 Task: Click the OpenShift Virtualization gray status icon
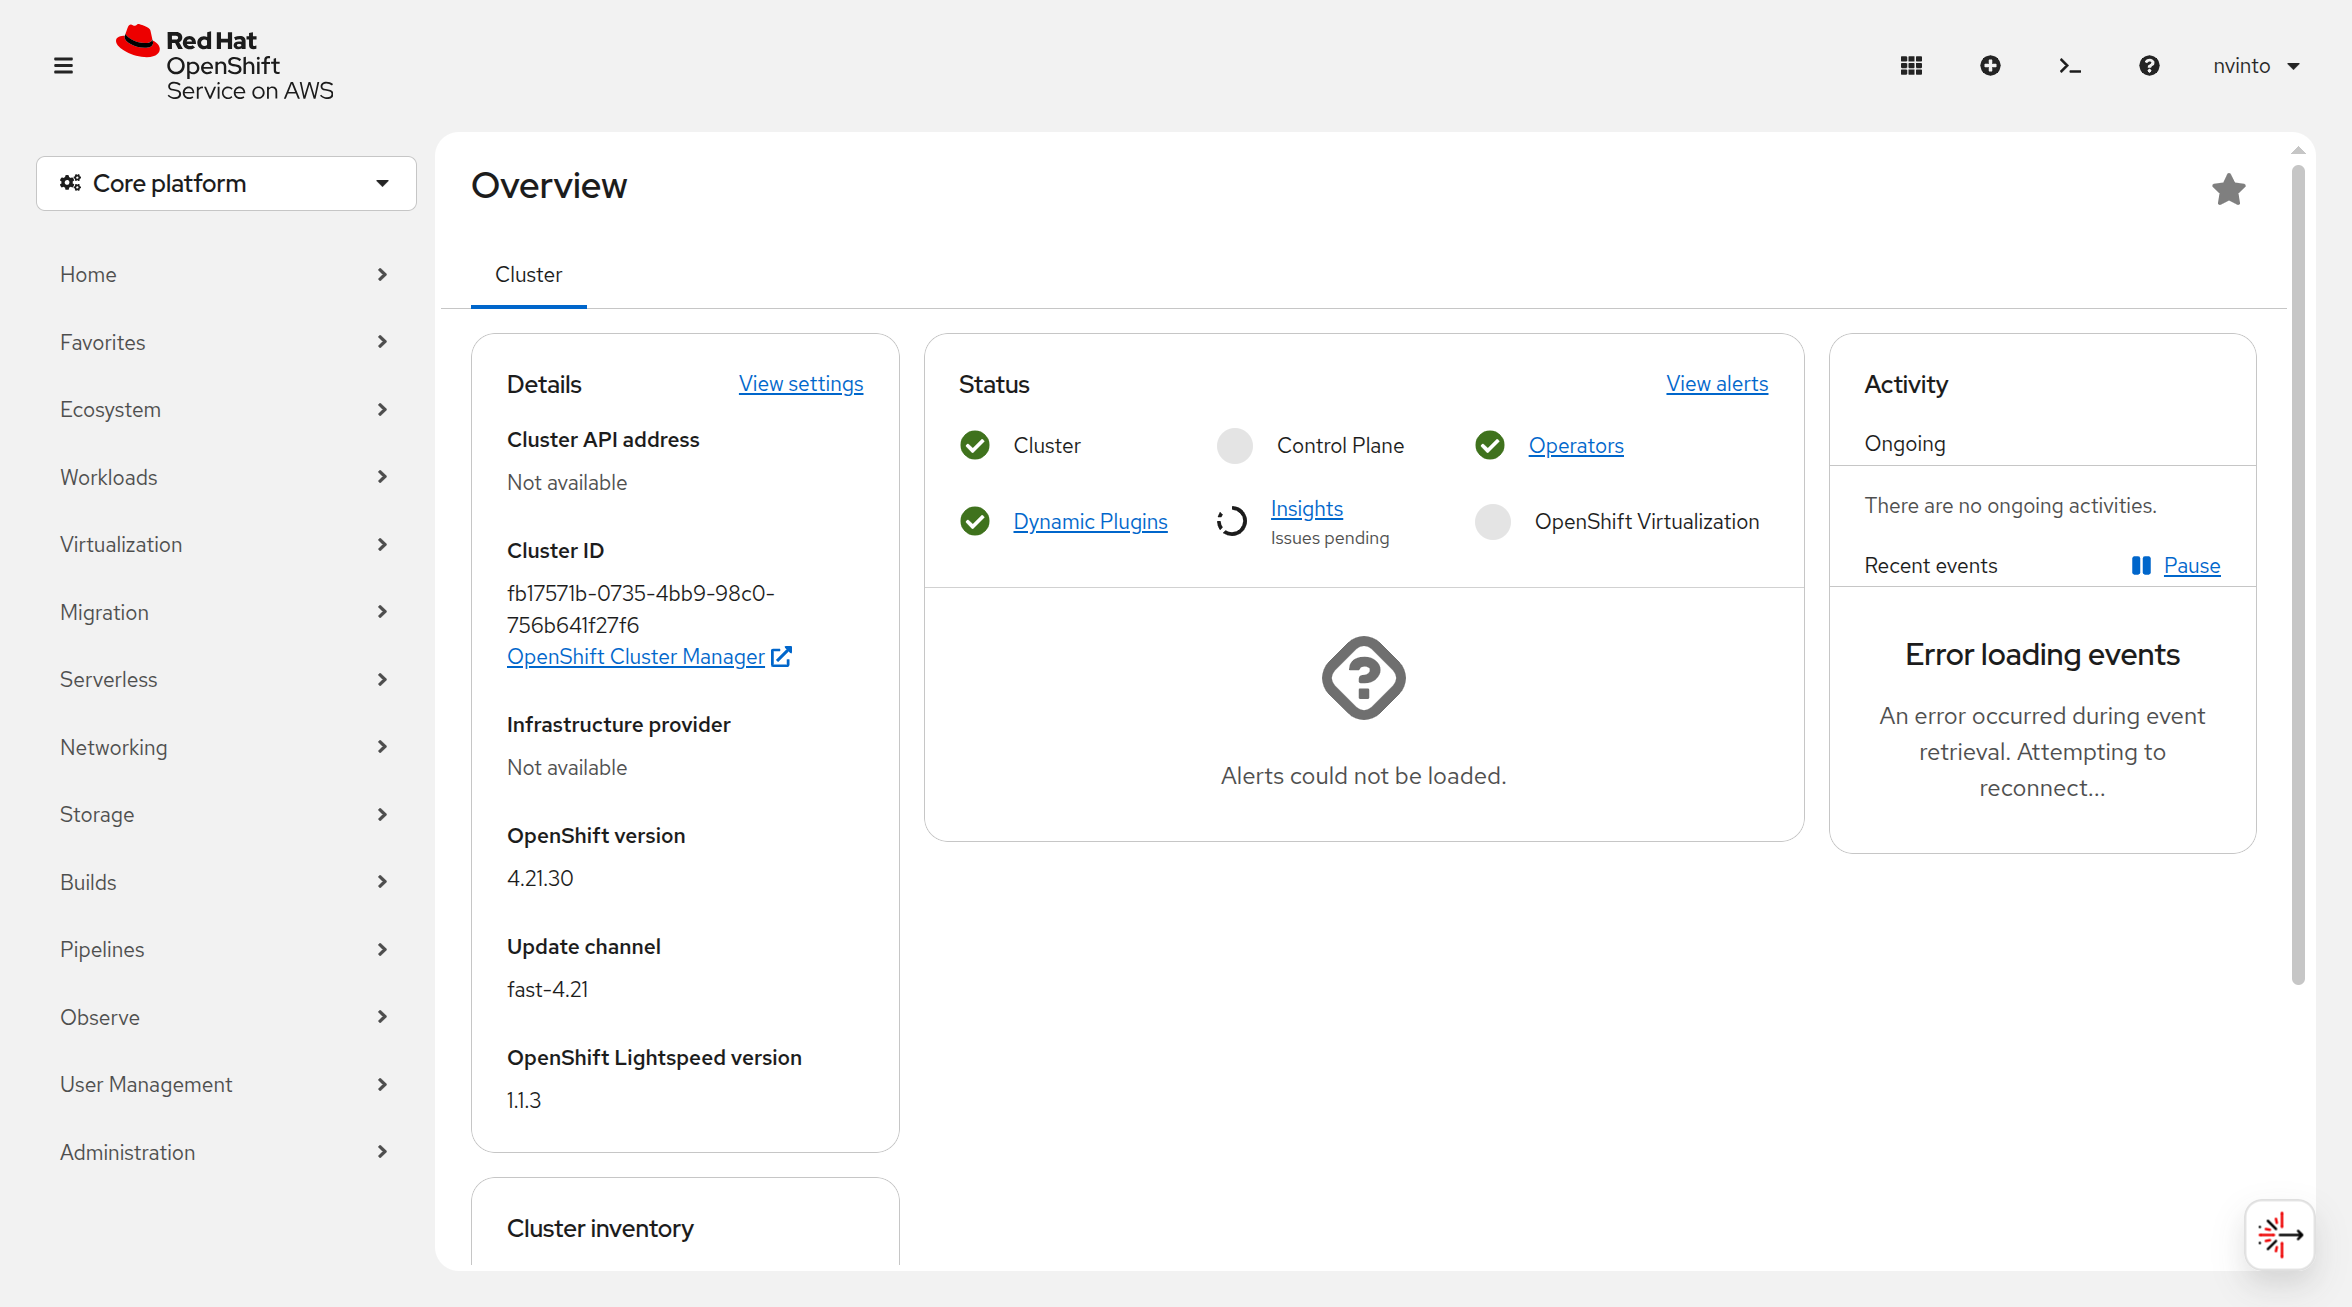click(x=1493, y=521)
